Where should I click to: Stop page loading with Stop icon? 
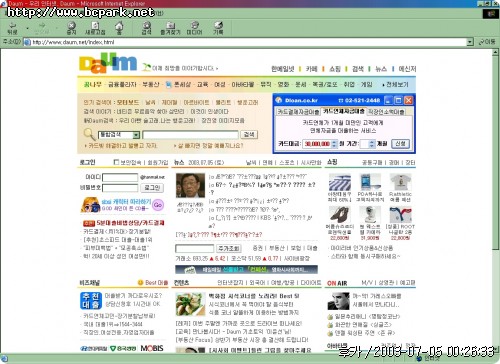[71, 28]
